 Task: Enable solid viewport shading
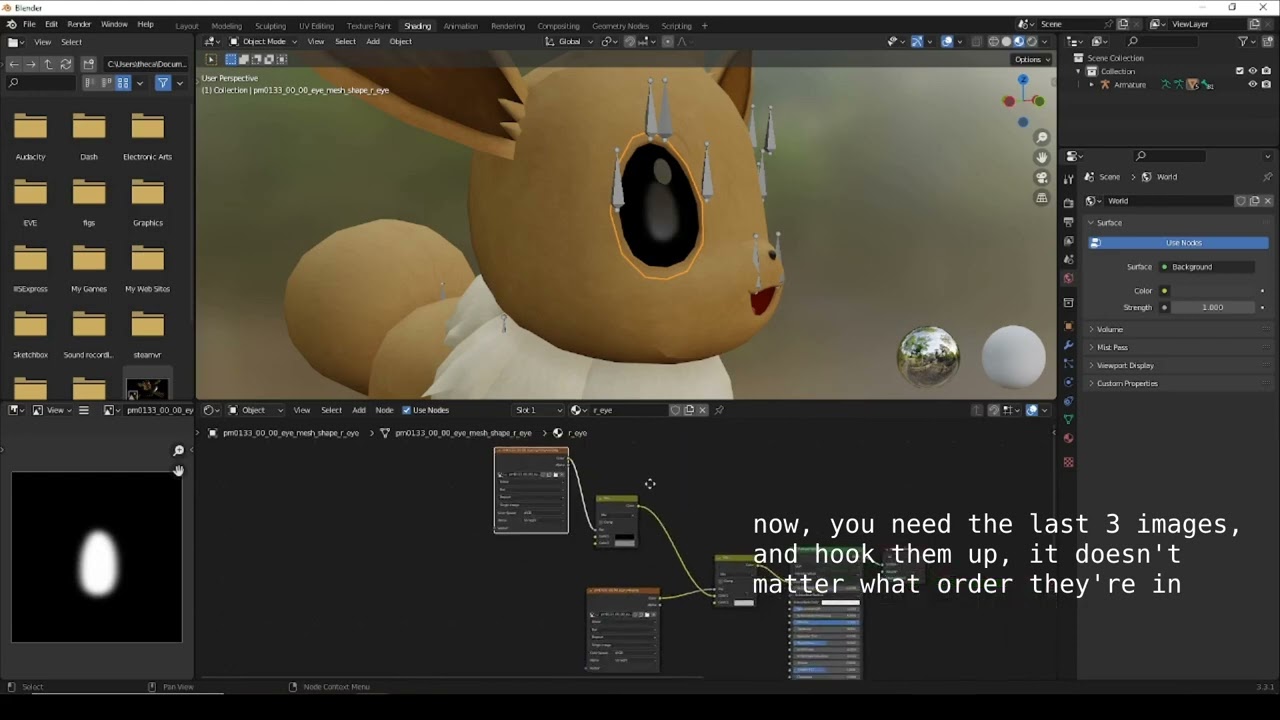(1006, 42)
